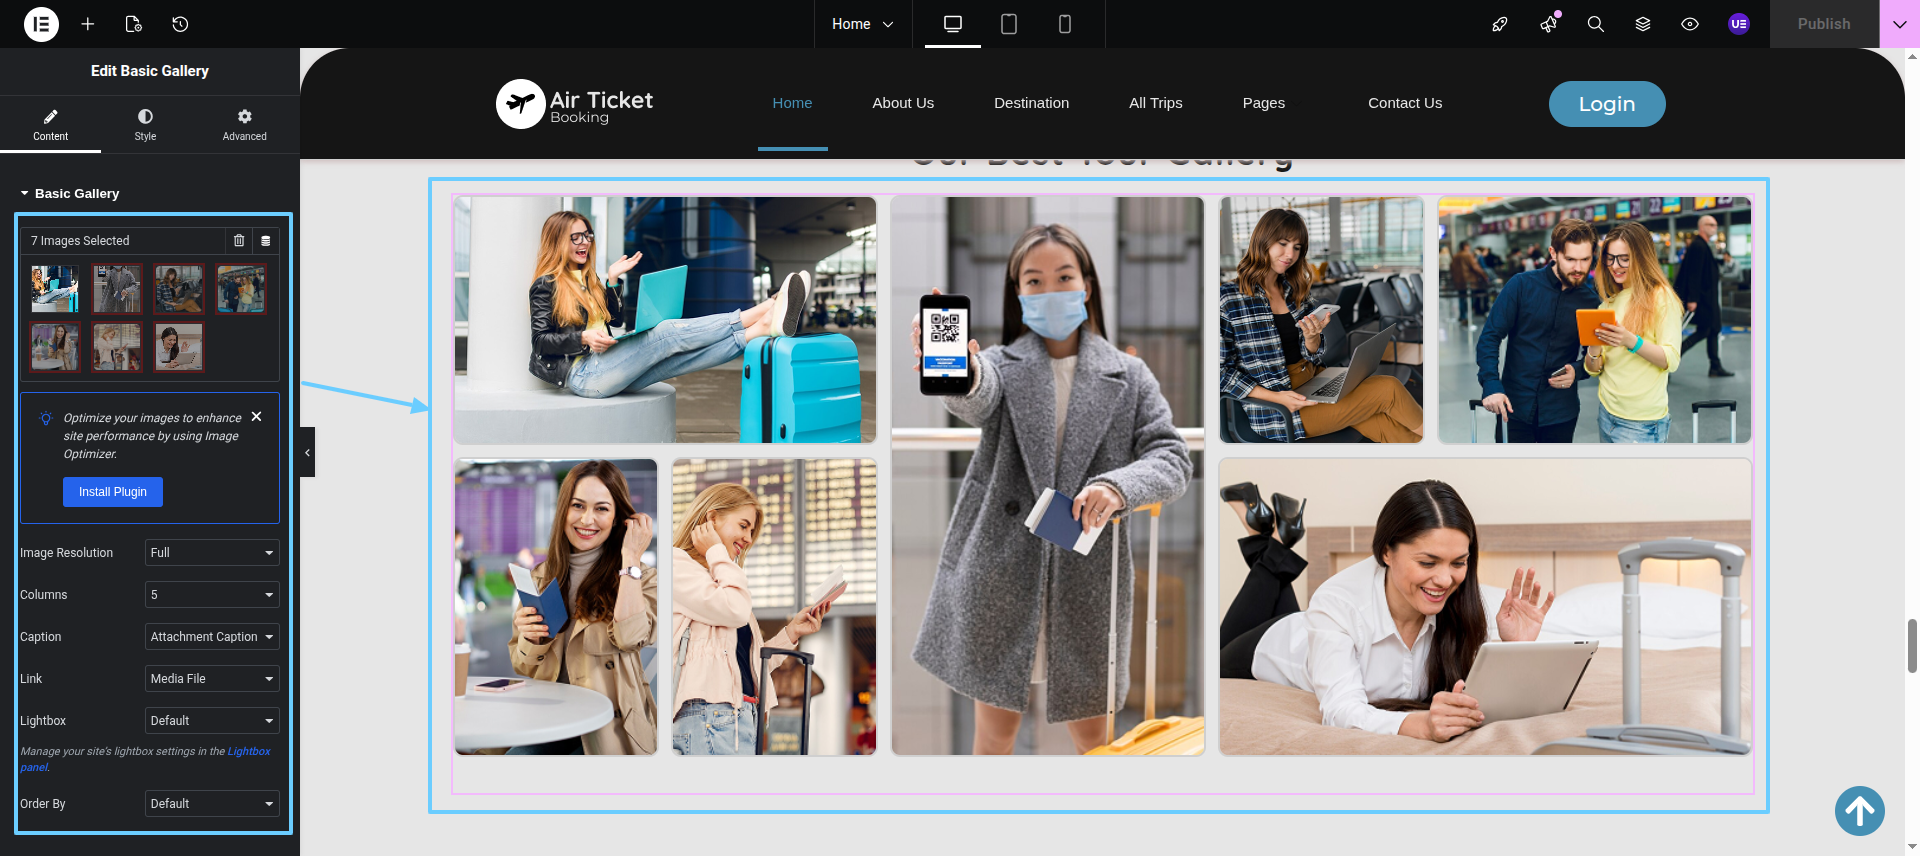
Task: Switch to mobile responsive view
Action: point(1065,24)
